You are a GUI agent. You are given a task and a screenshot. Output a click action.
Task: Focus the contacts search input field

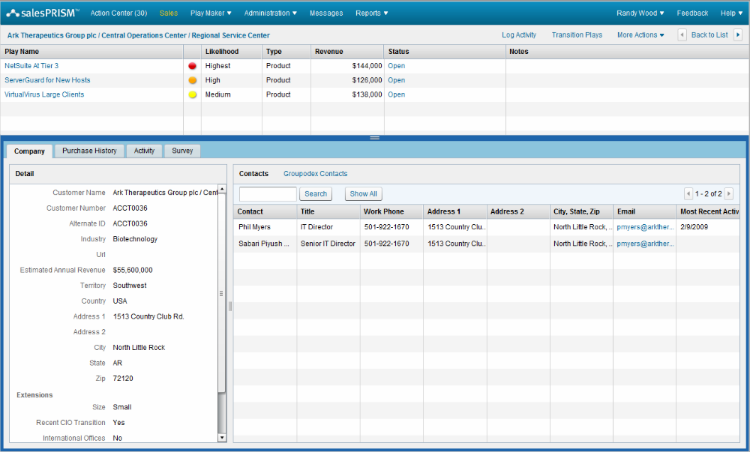tap(268, 194)
